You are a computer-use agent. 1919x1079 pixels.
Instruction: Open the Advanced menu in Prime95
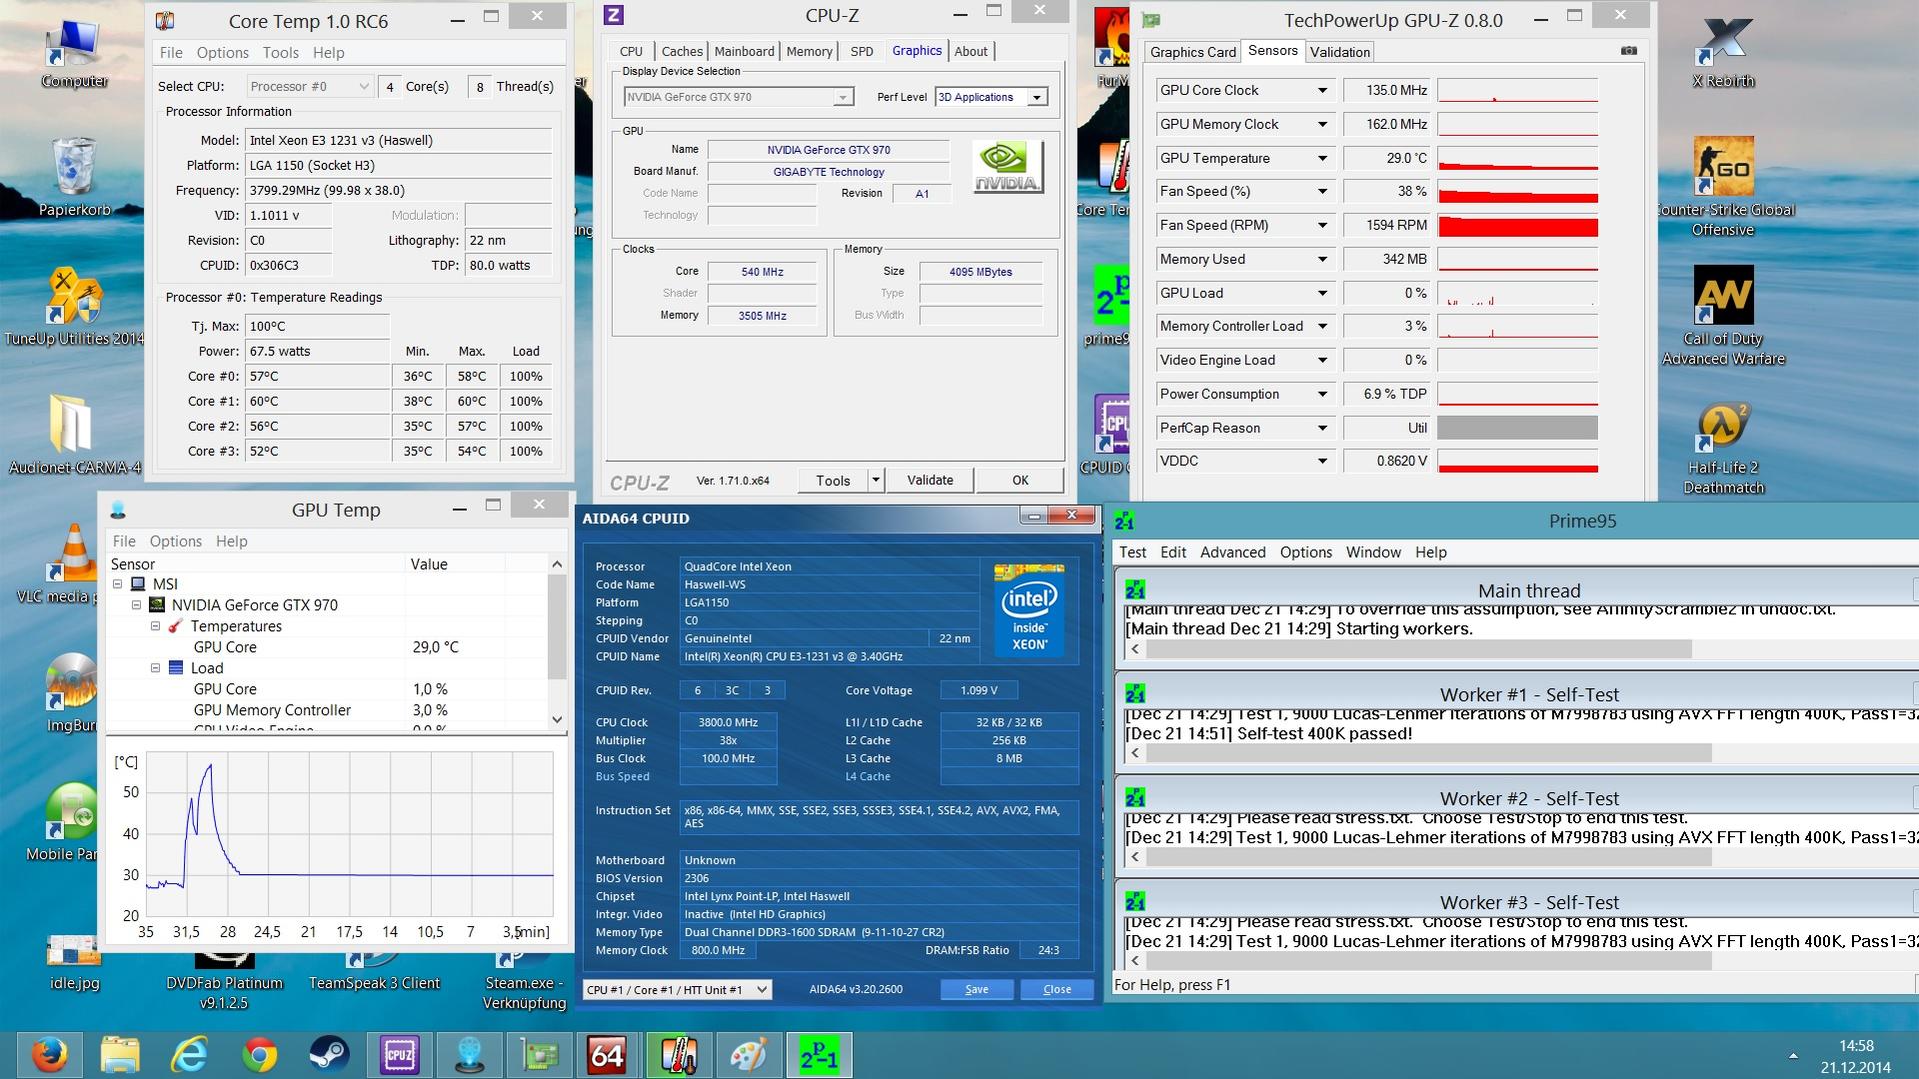(1232, 552)
